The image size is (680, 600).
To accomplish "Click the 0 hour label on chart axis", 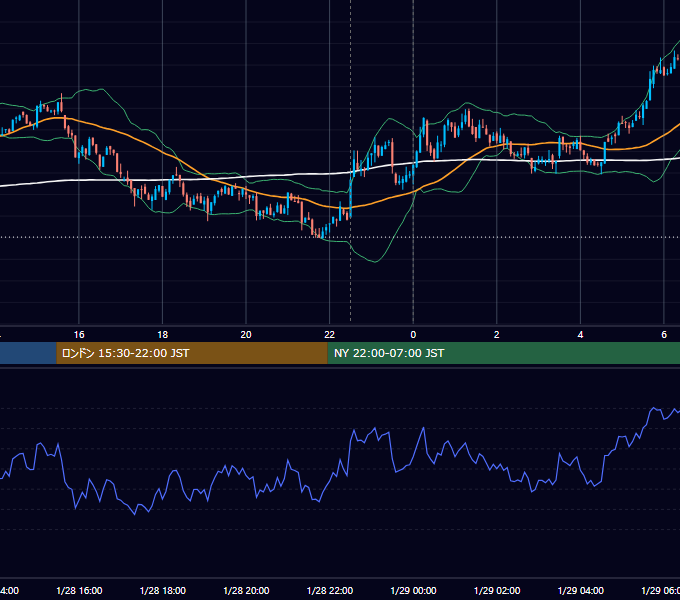I will pyautogui.click(x=413, y=335).
